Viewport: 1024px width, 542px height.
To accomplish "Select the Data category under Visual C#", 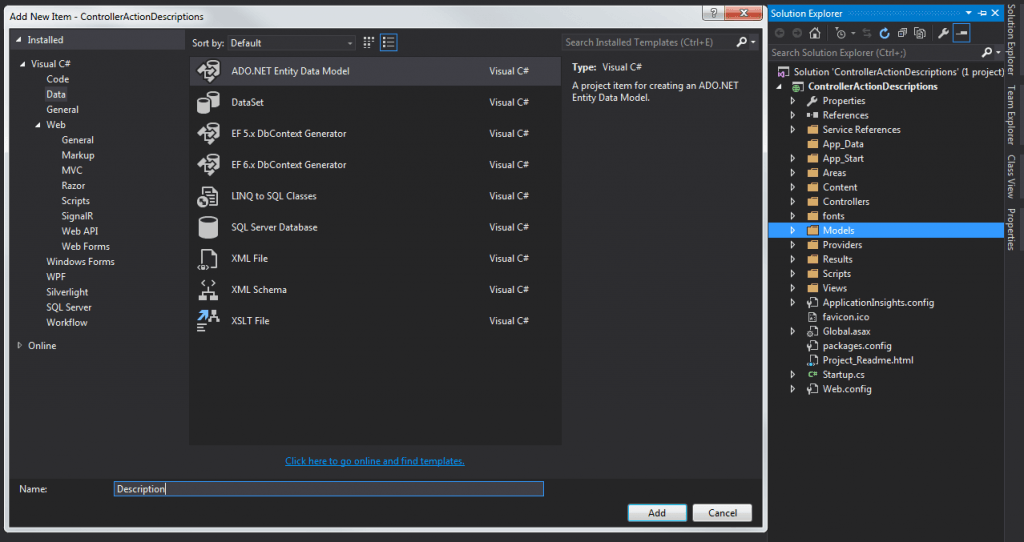I will point(56,94).
